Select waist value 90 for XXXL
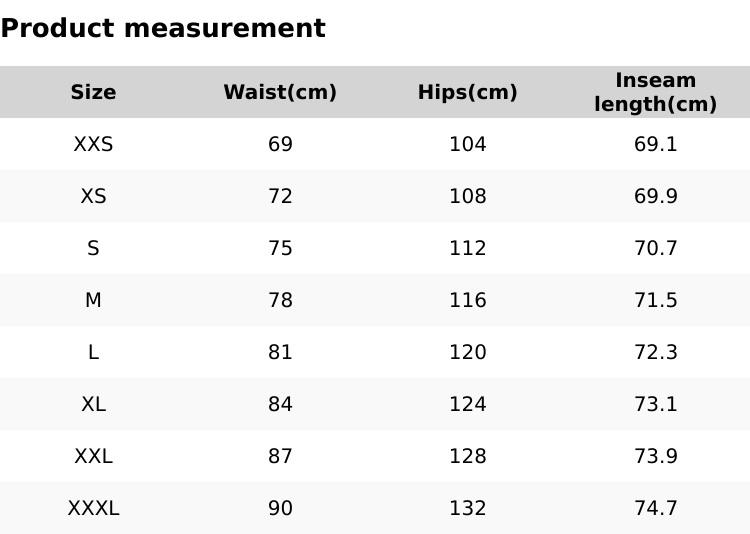The height and width of the screenshot is (534, 750). pos(280,509)
